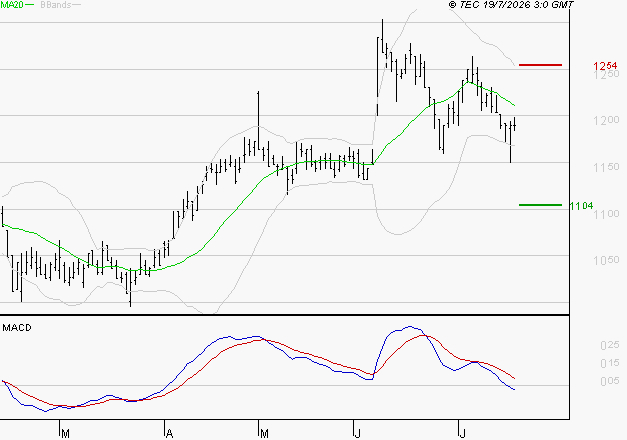Screen dimensions: 627x440
Task: Click the MA20 legend label
Action: (x=12, y=5)
